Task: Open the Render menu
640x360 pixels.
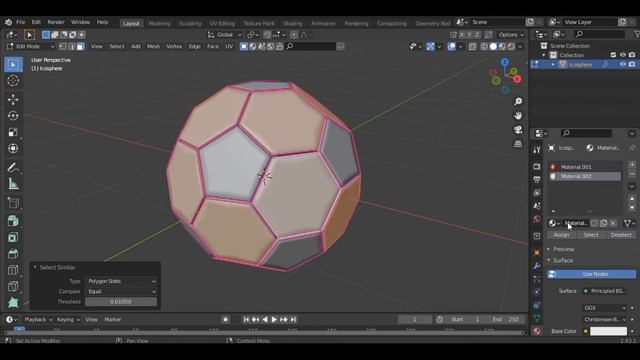Action: 56,22
